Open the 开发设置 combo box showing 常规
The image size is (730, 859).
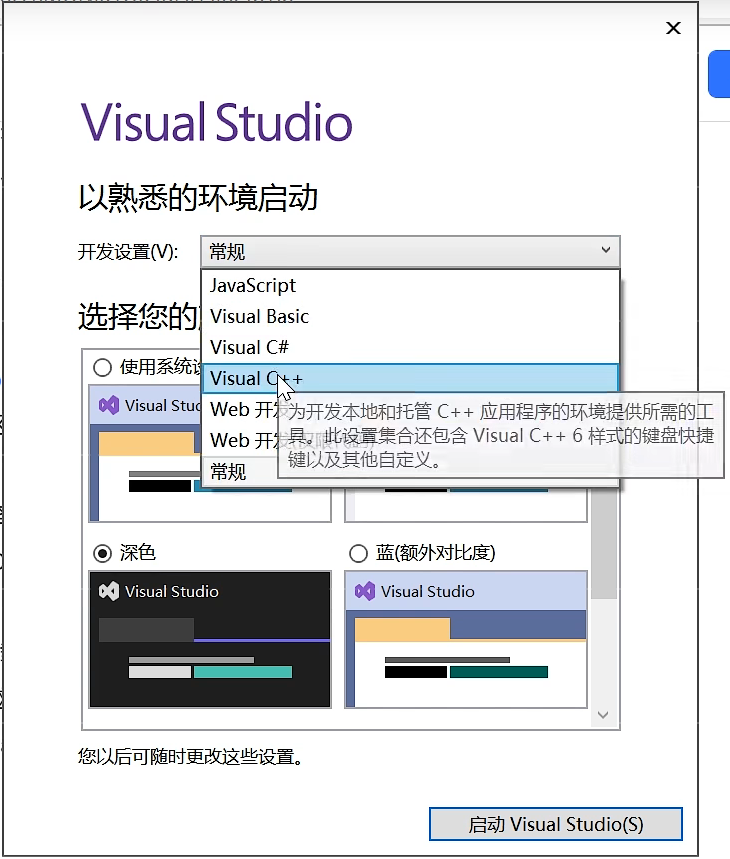pos(410,252)
